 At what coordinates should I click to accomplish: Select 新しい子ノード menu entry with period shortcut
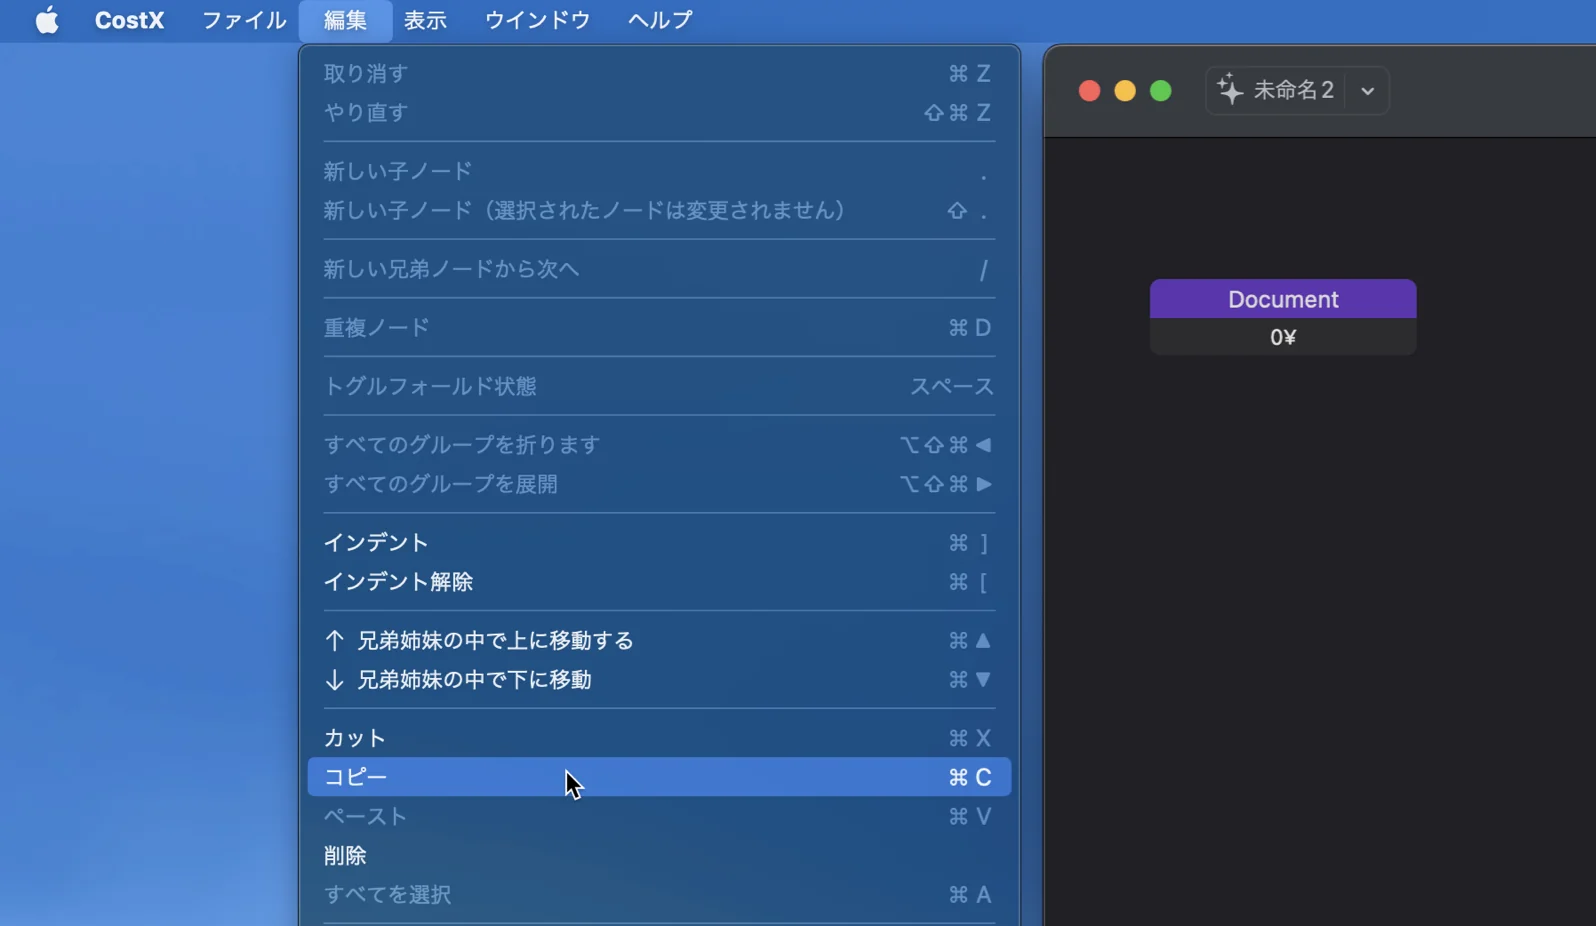click(x=659, y=171)
